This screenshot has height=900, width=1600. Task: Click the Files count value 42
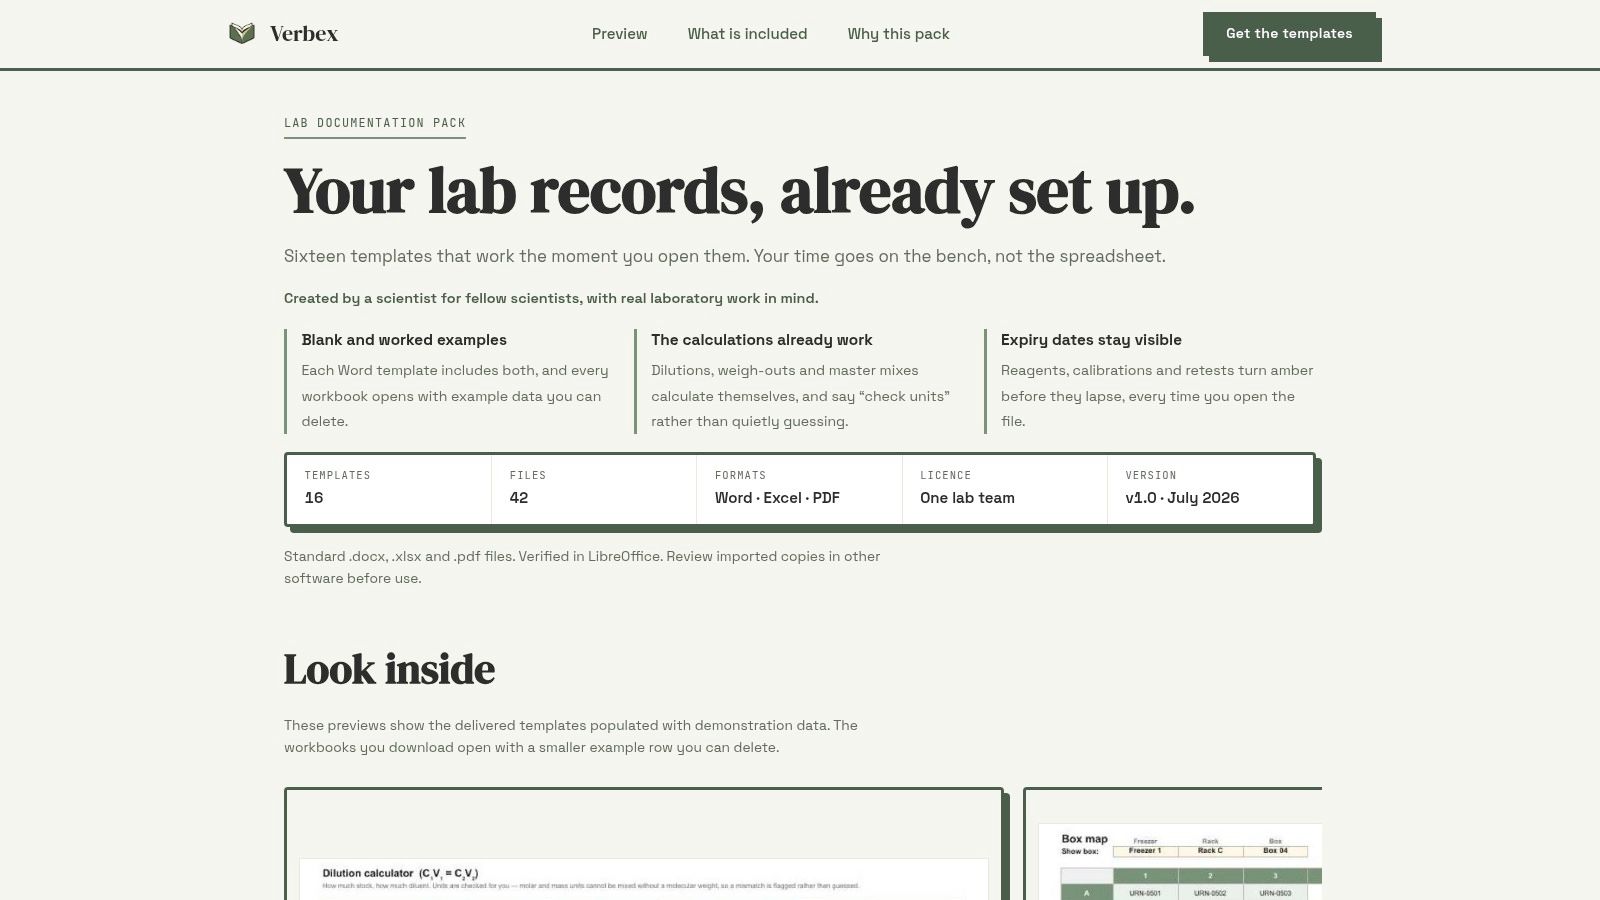pos(519,498)
